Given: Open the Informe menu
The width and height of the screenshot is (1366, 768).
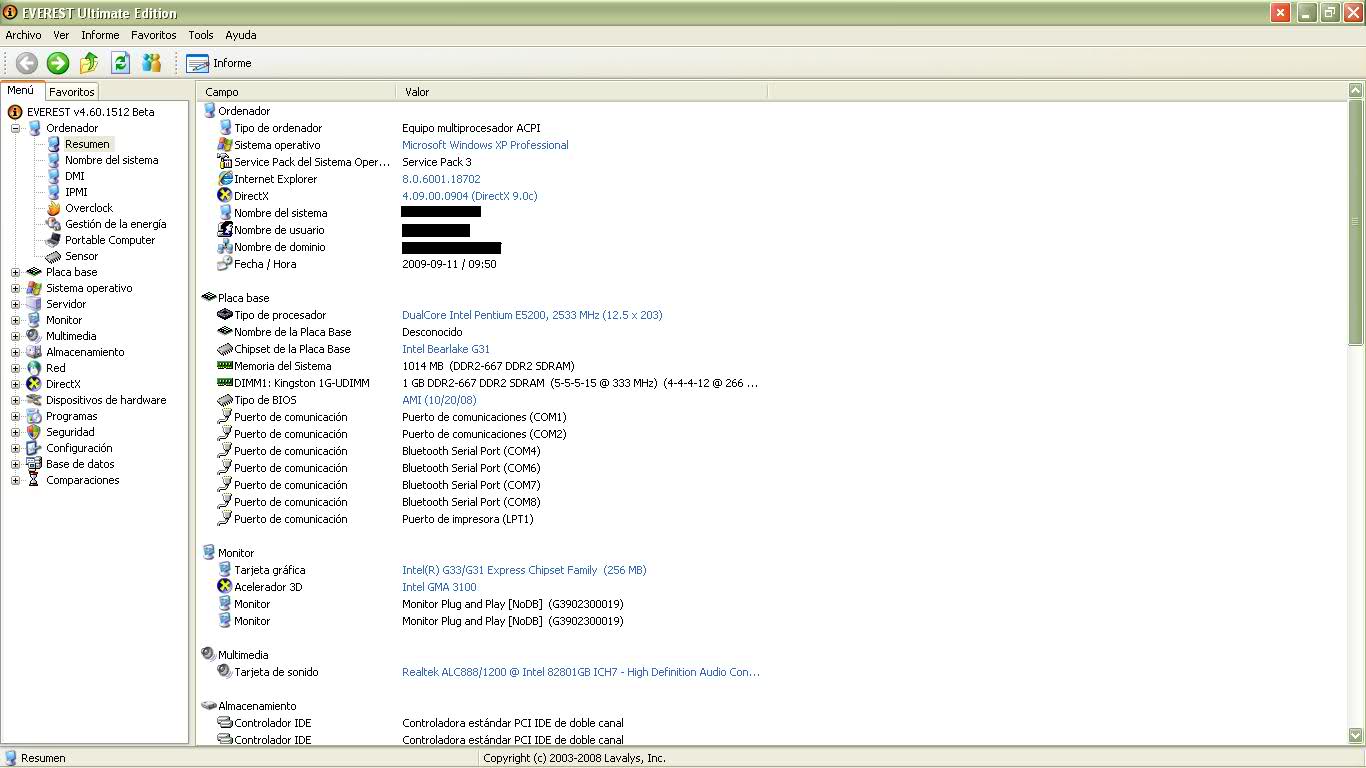Looking at the screenshot, I should pyautogui.click(x=100, y=35).
